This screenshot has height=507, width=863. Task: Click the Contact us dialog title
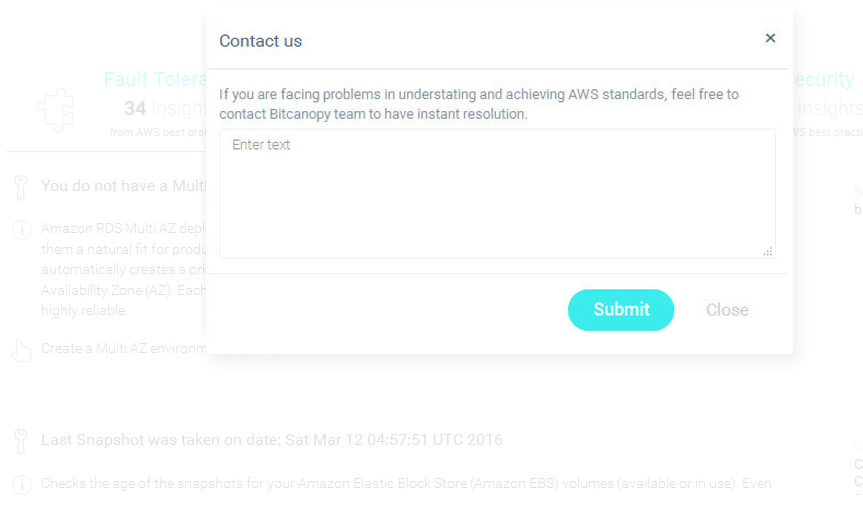261,41
